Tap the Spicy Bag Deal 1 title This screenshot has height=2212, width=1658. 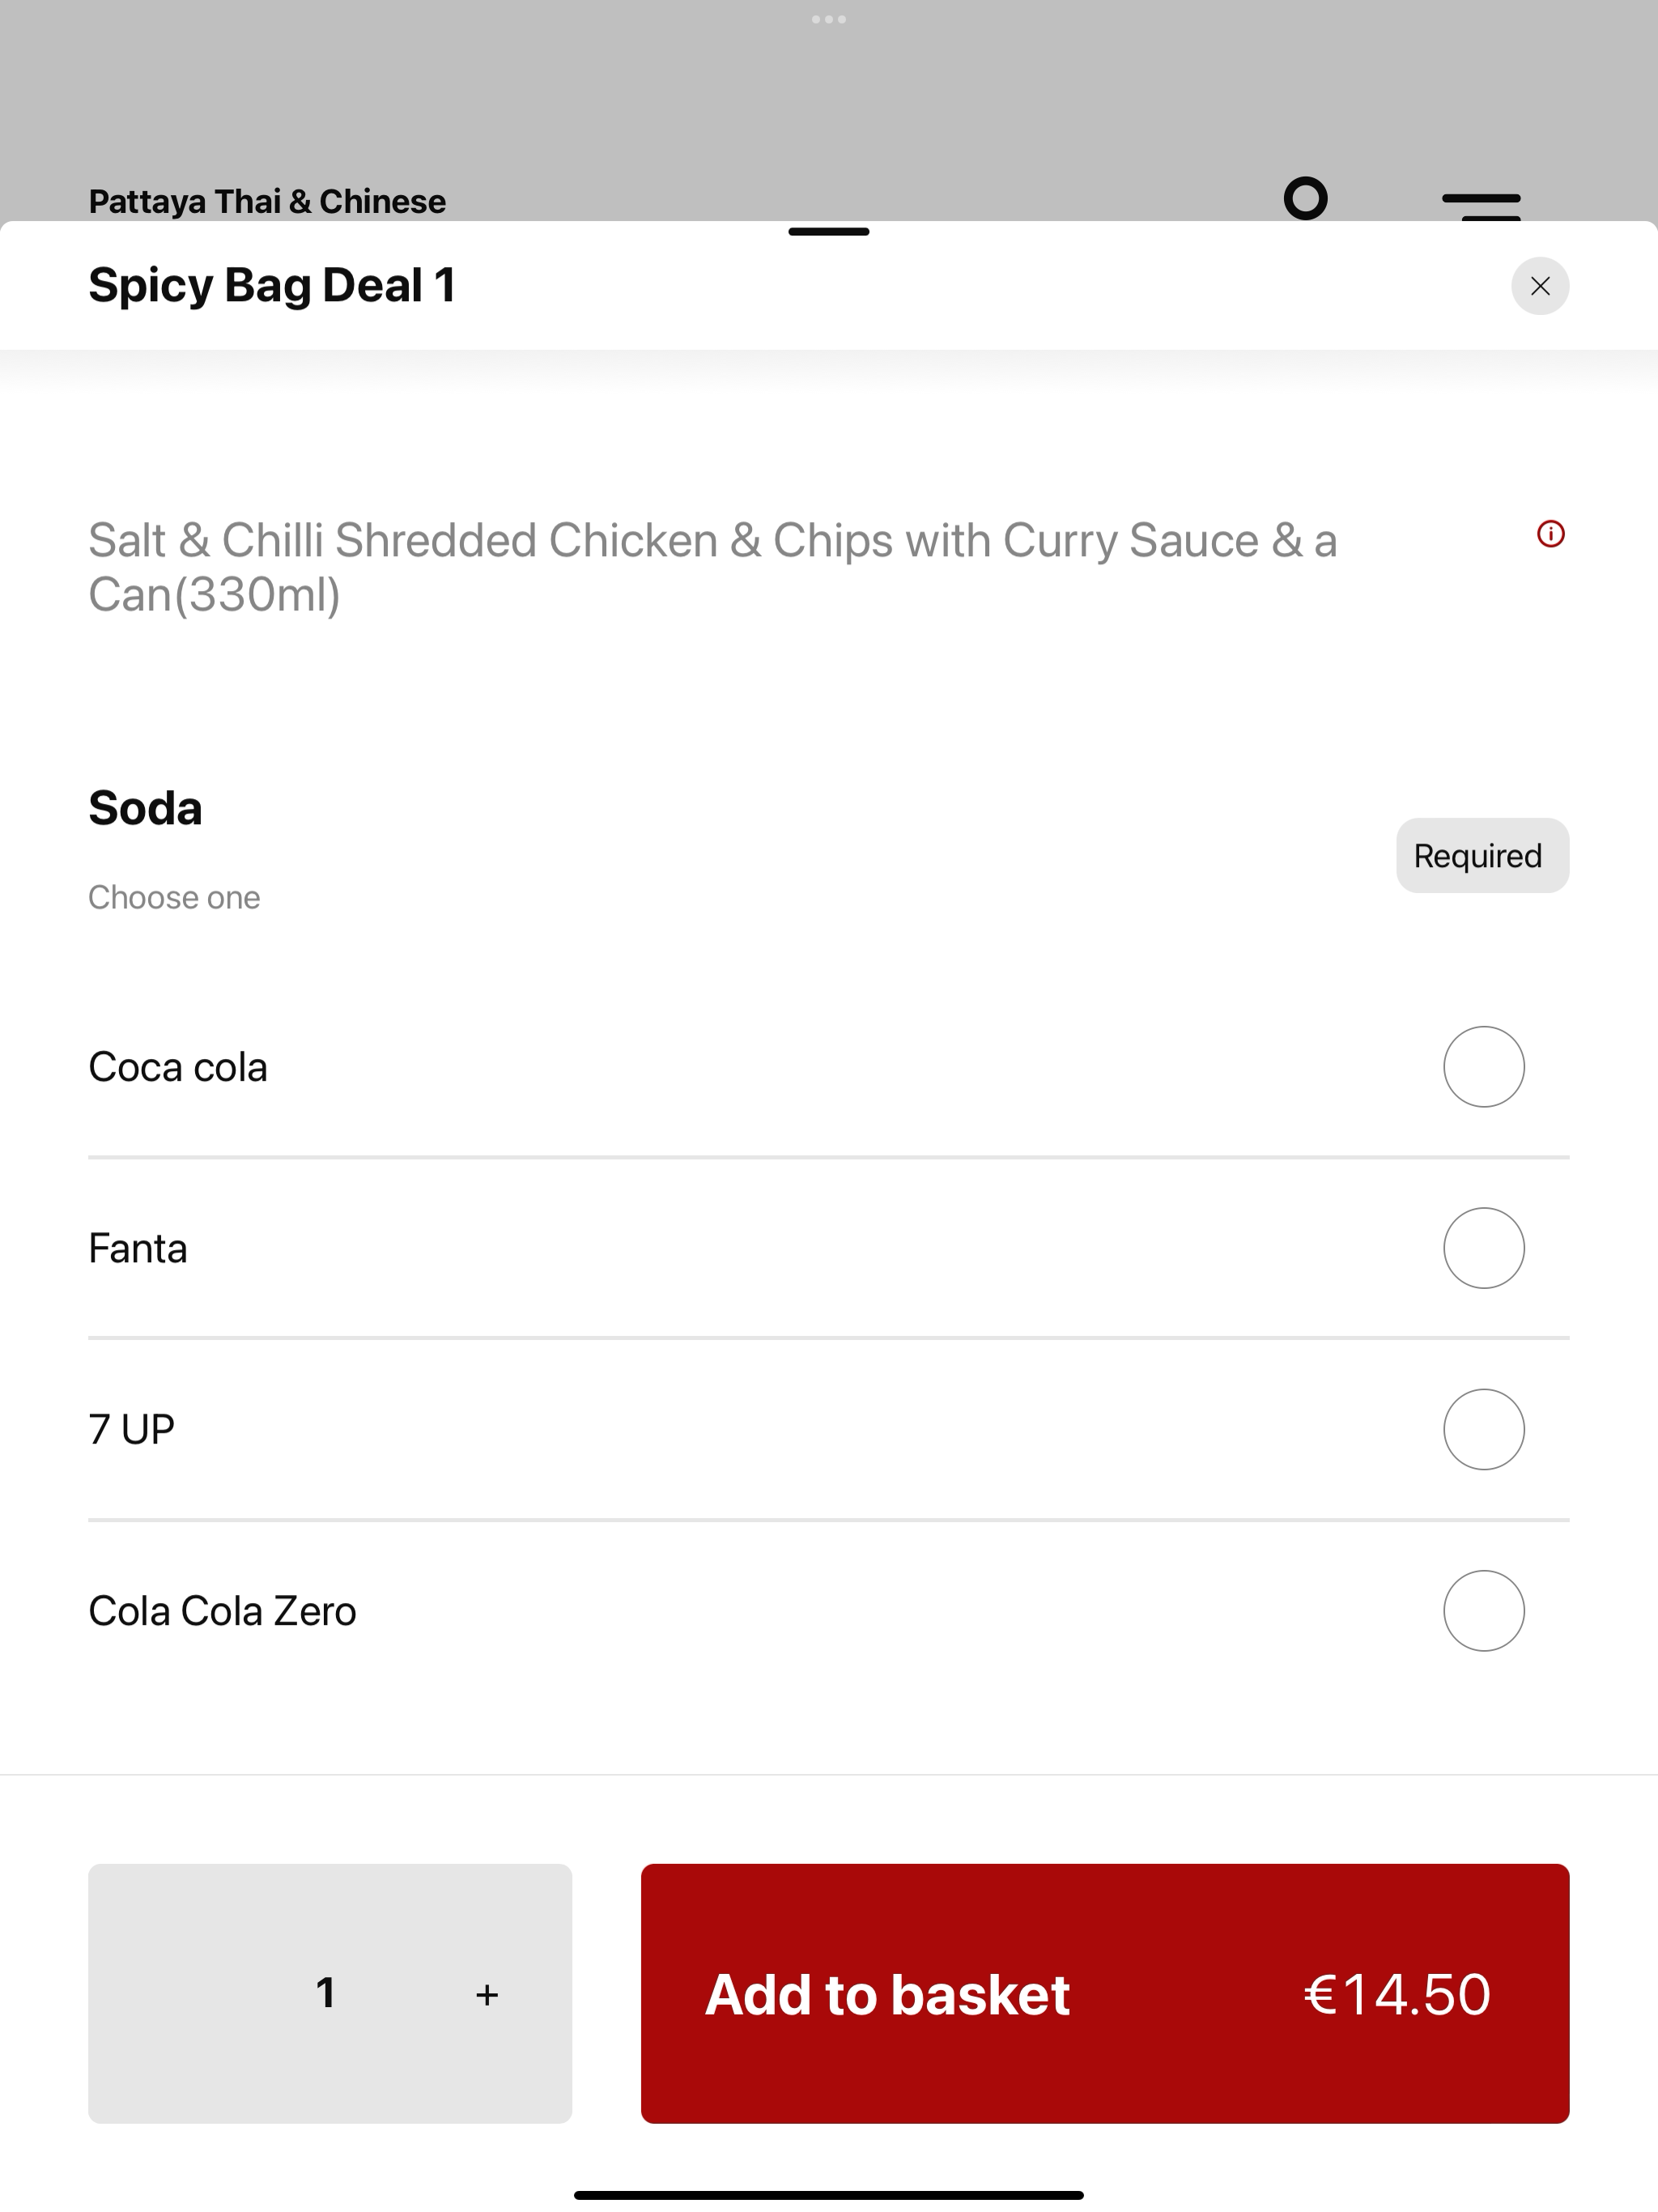tap(272, 286)
